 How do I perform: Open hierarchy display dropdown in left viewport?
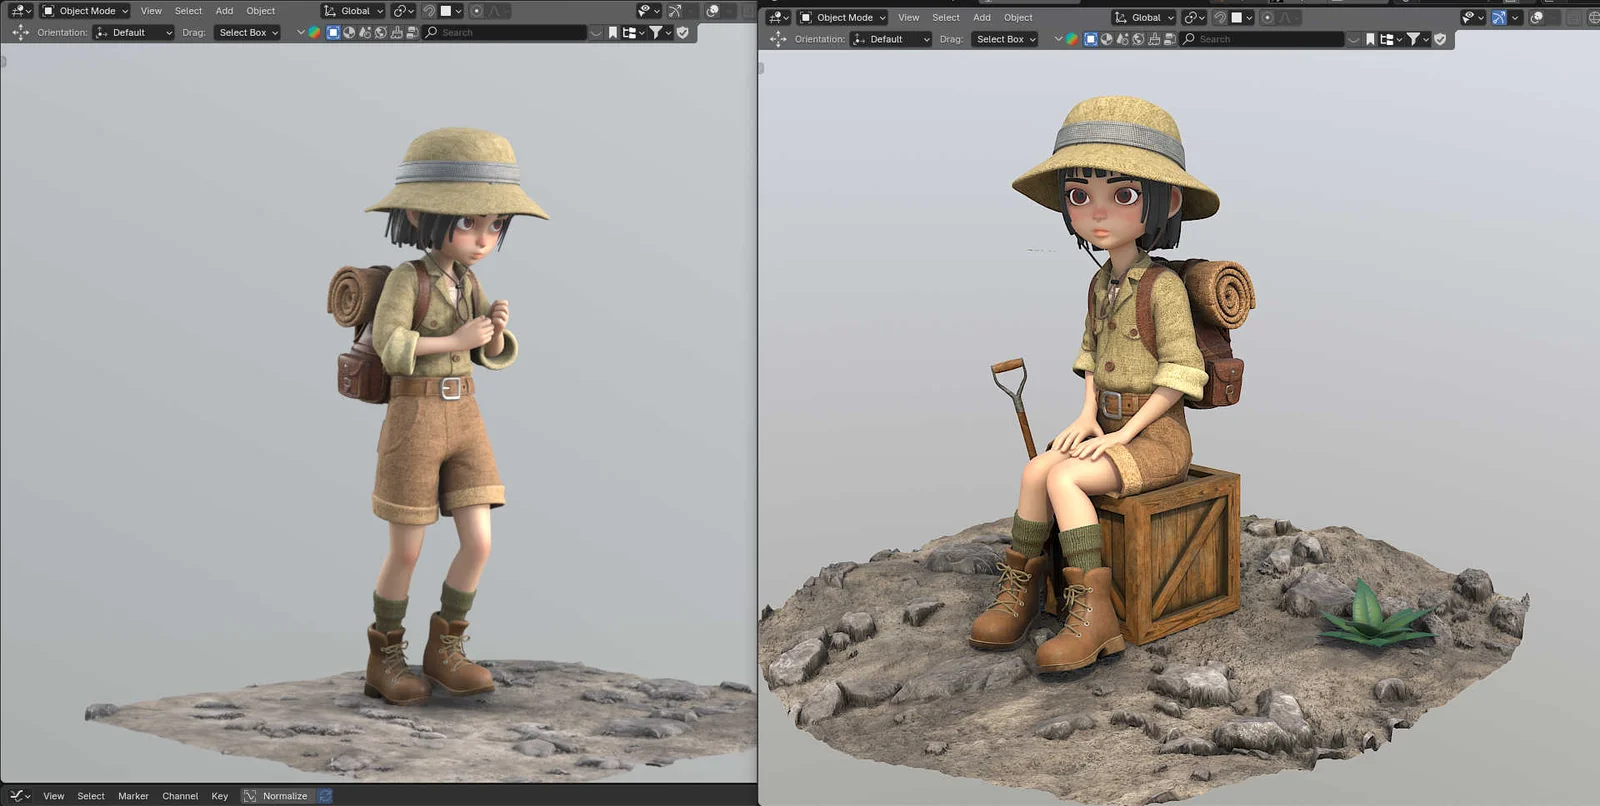point(633,32)
